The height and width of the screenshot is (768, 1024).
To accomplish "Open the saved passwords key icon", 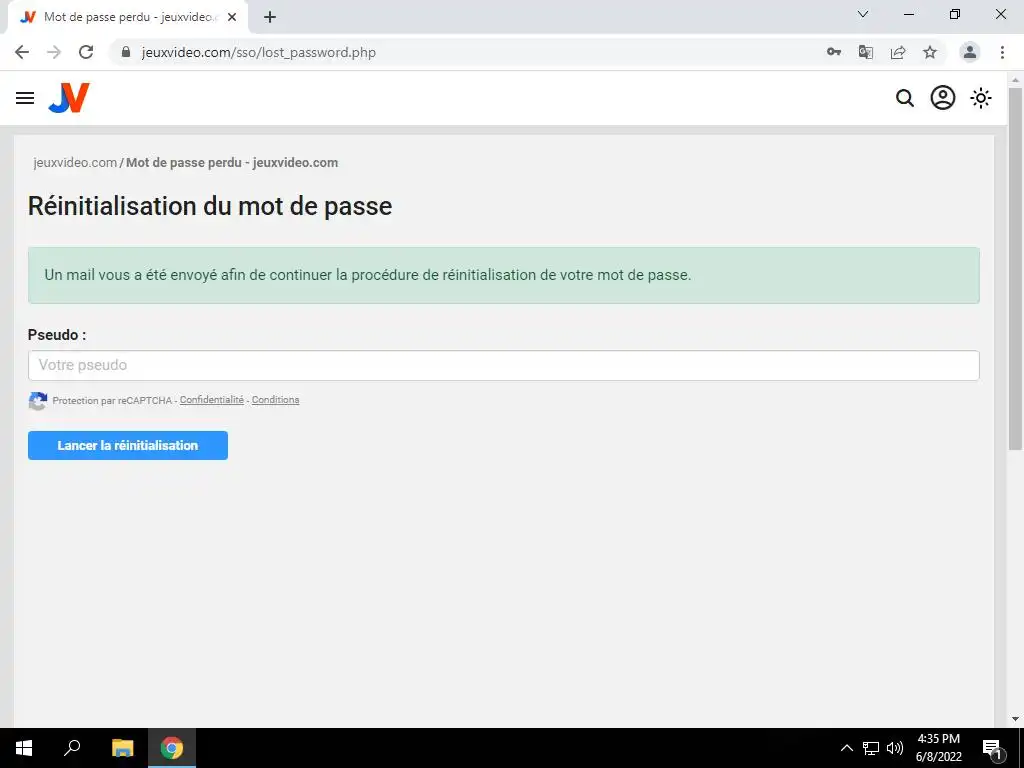I will [833, 52].
